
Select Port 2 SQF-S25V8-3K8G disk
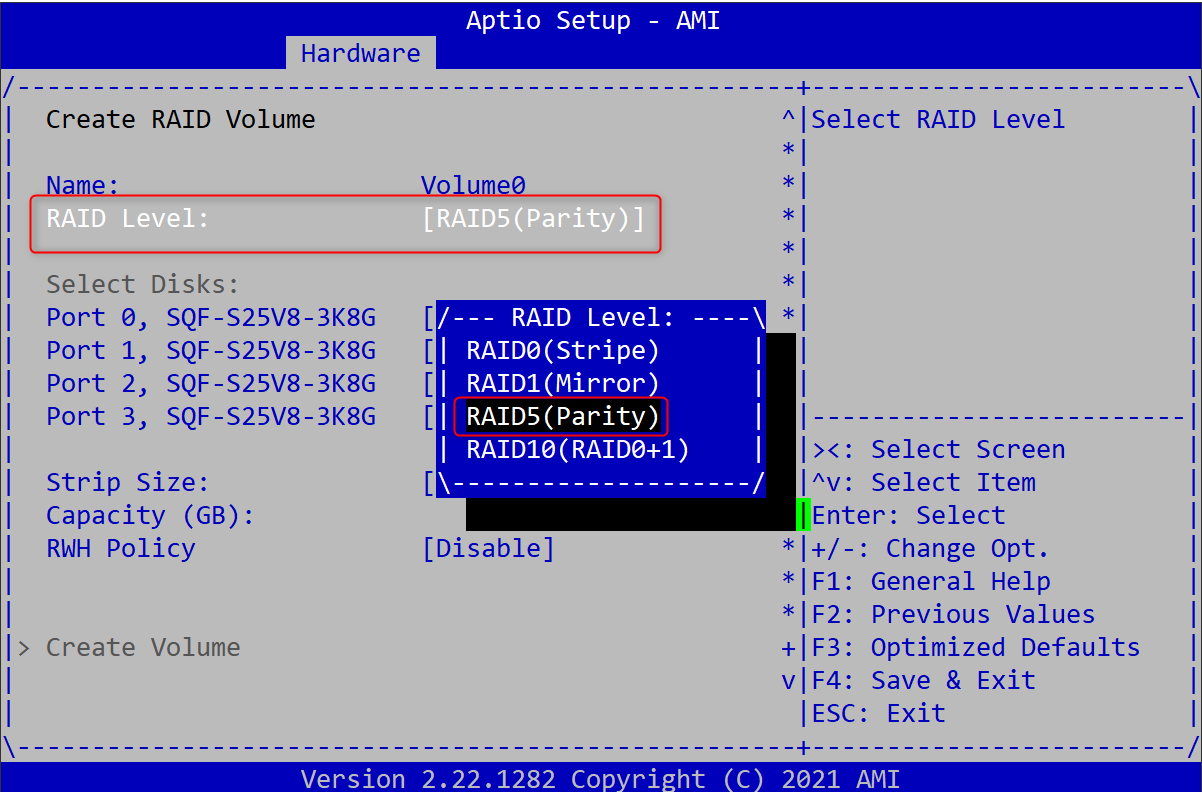pos(210,384)
